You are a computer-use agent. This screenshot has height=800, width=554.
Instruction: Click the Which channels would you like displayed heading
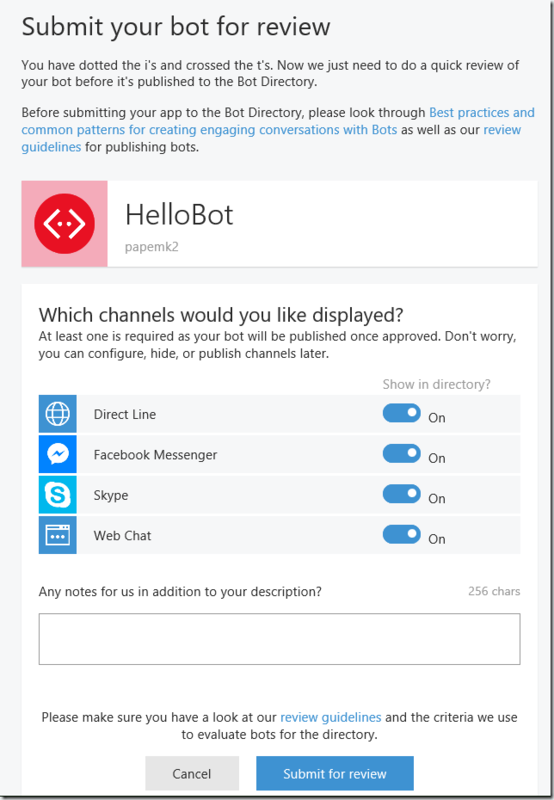click(221, 315)
